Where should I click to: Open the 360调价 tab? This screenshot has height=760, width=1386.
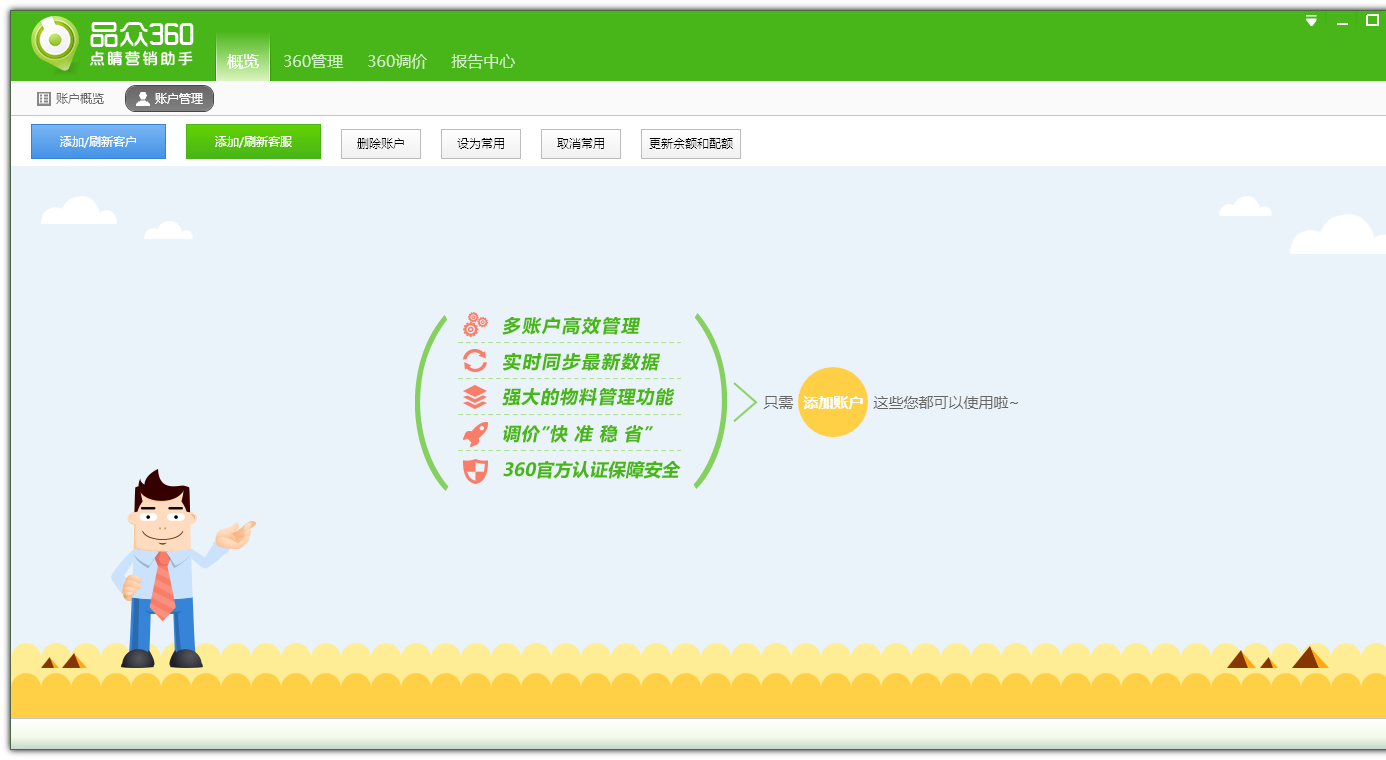[x=397, y=61]
